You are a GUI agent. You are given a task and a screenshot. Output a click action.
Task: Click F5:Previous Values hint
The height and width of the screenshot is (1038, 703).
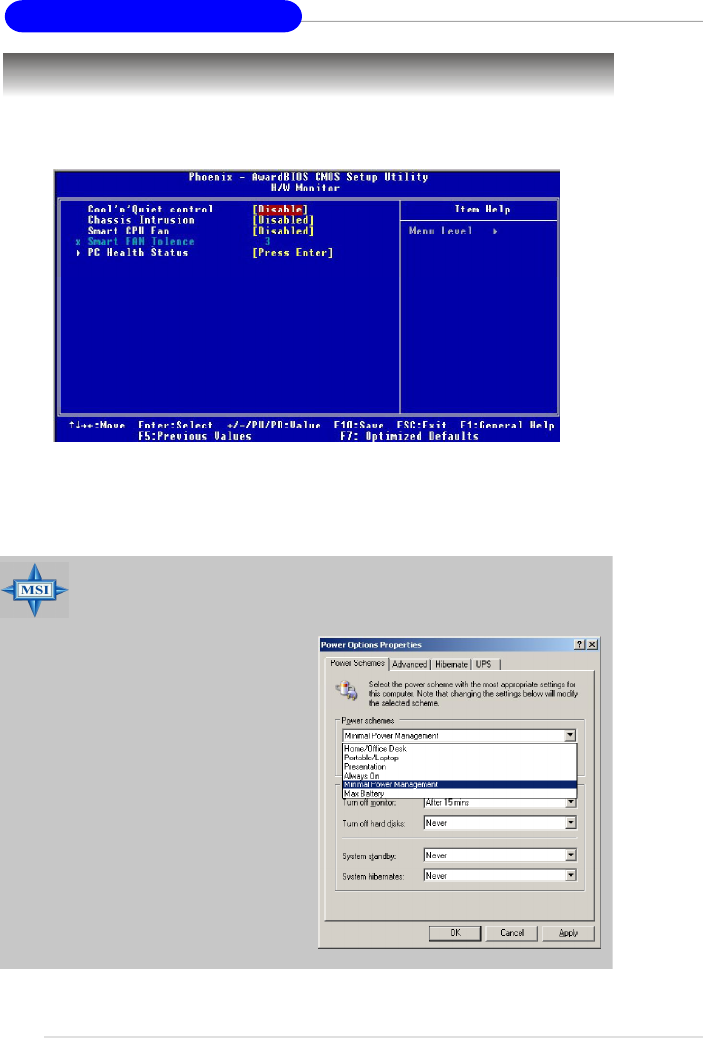[195, 436]
